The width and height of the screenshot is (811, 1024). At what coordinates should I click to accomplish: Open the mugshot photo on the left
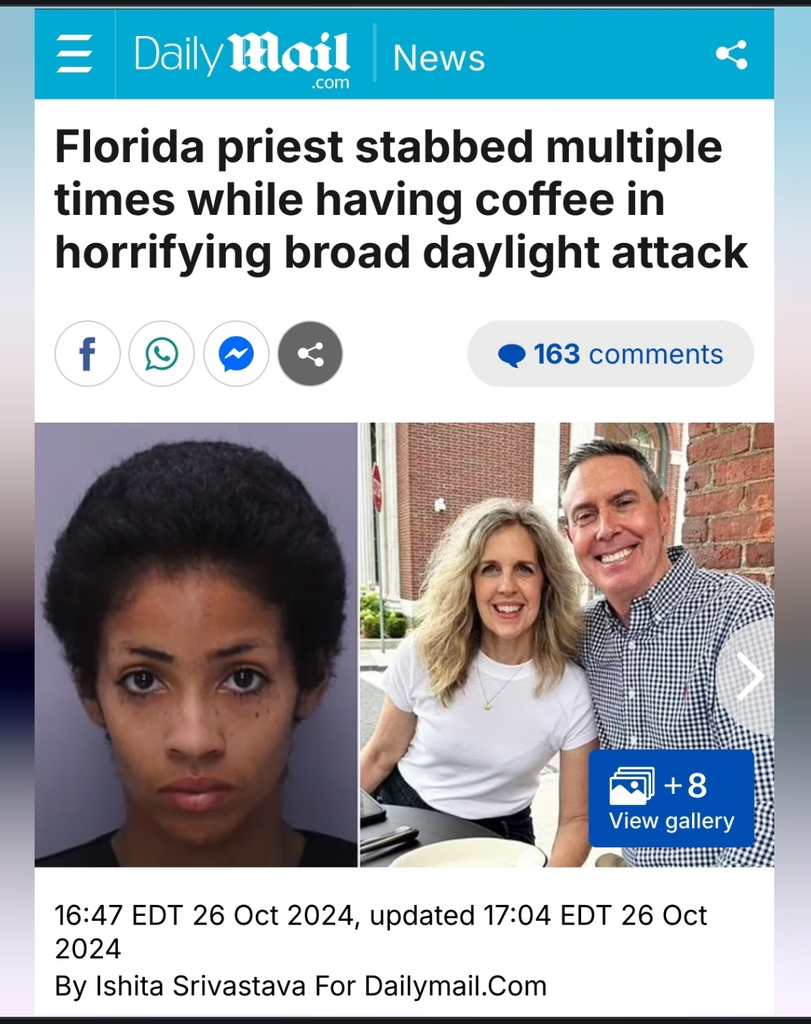196,645
